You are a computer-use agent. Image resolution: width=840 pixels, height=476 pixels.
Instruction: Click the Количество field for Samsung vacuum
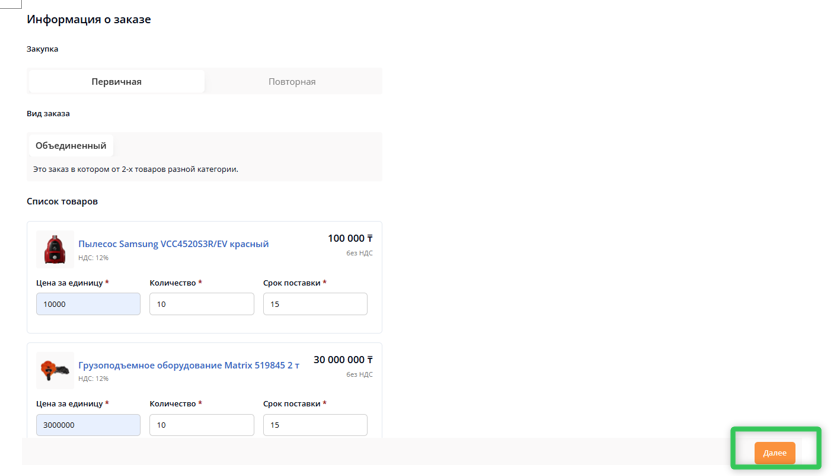201,304
